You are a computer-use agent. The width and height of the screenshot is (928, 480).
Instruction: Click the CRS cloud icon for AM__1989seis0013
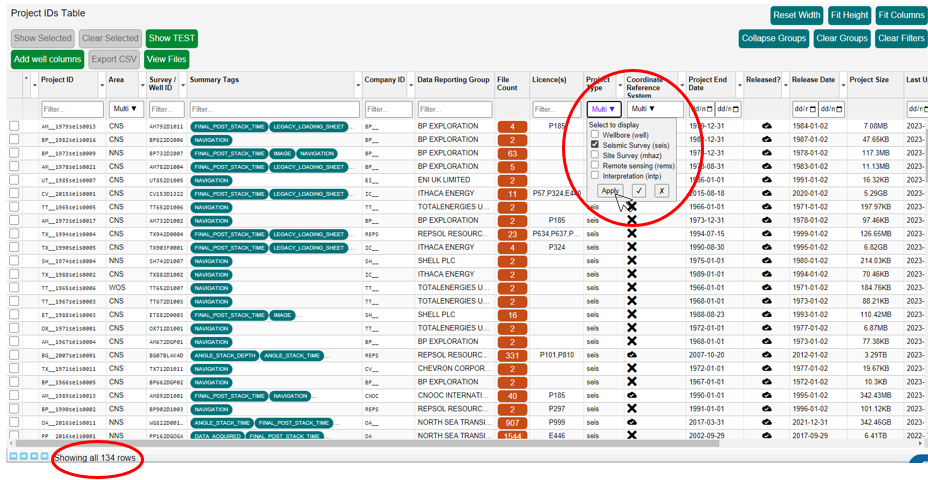coord(631,395)
